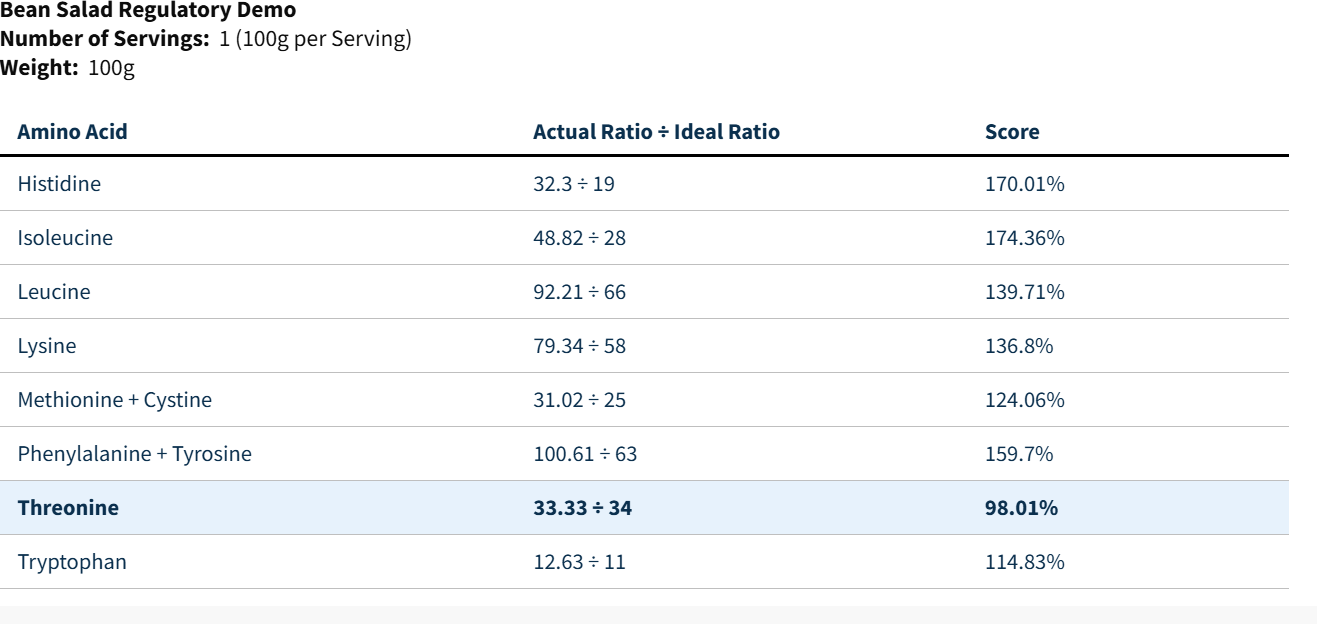
Task: Click the Bean Salad Regulatory Demo title
Action: click(x=148, y=11)
